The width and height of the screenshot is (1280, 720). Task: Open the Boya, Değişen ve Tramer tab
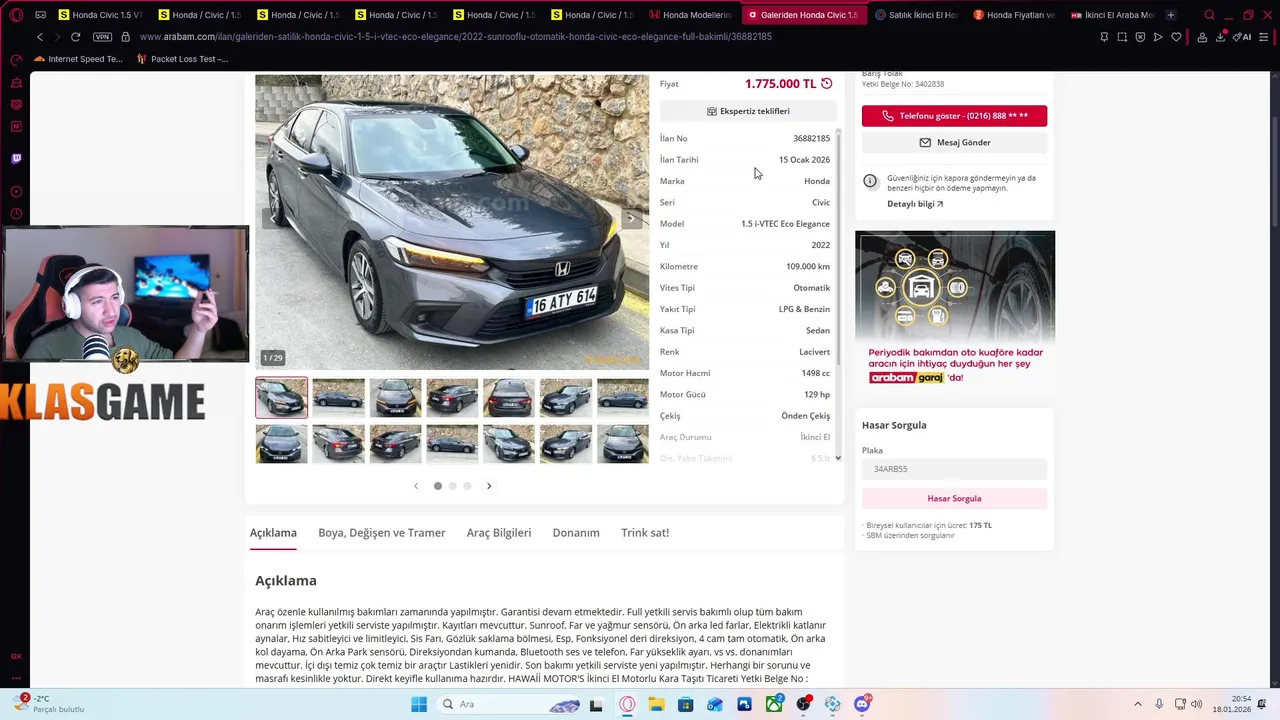coord(381,533)
